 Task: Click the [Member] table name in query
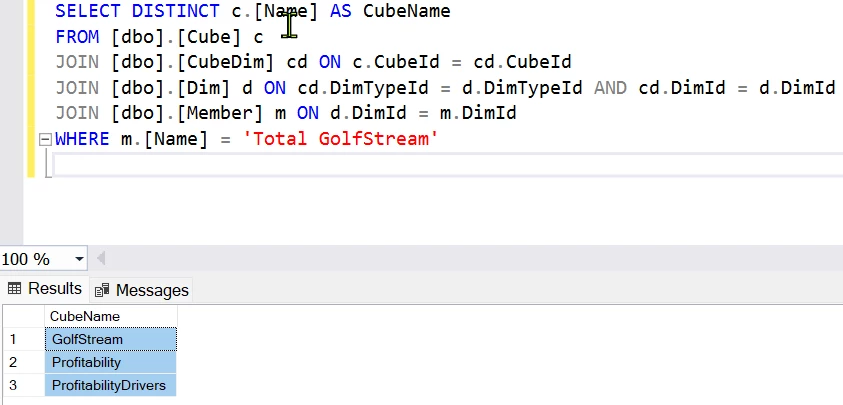click(219, 113)
